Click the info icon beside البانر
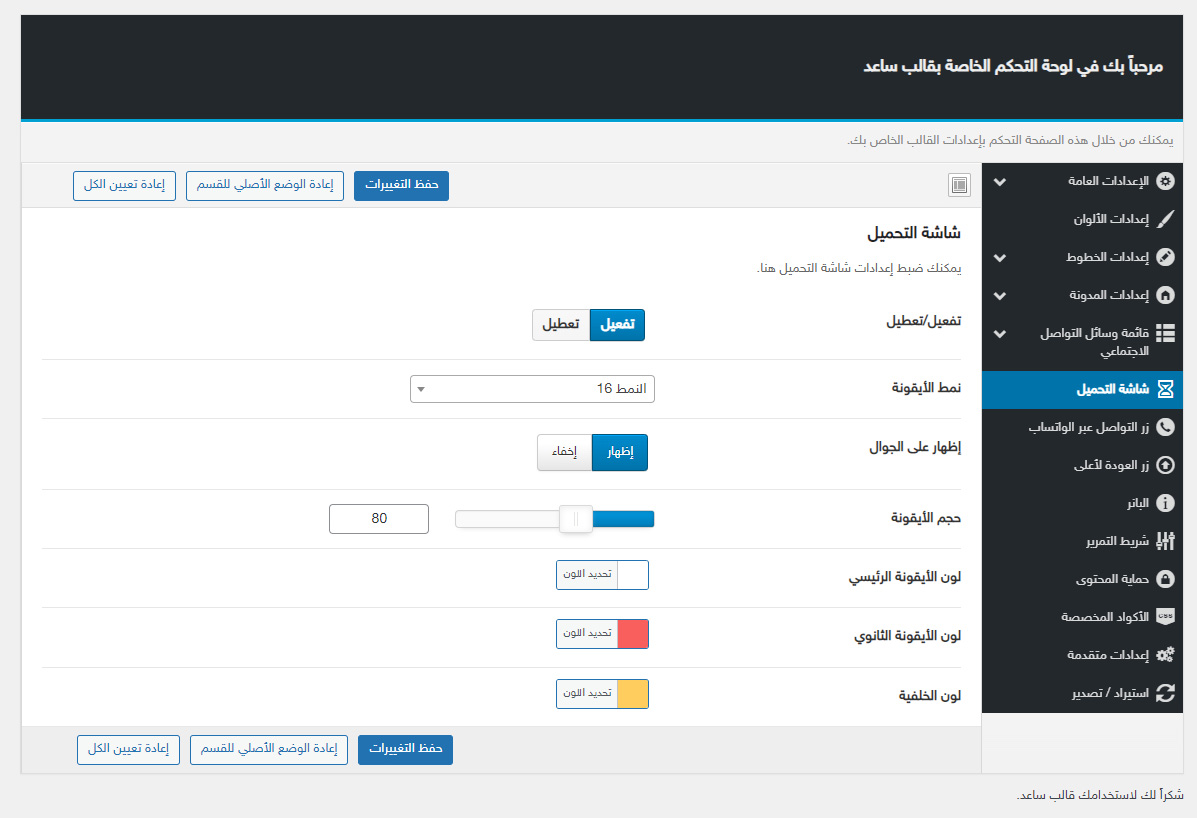This screenshot has height=818, width=1197. 1165,503
